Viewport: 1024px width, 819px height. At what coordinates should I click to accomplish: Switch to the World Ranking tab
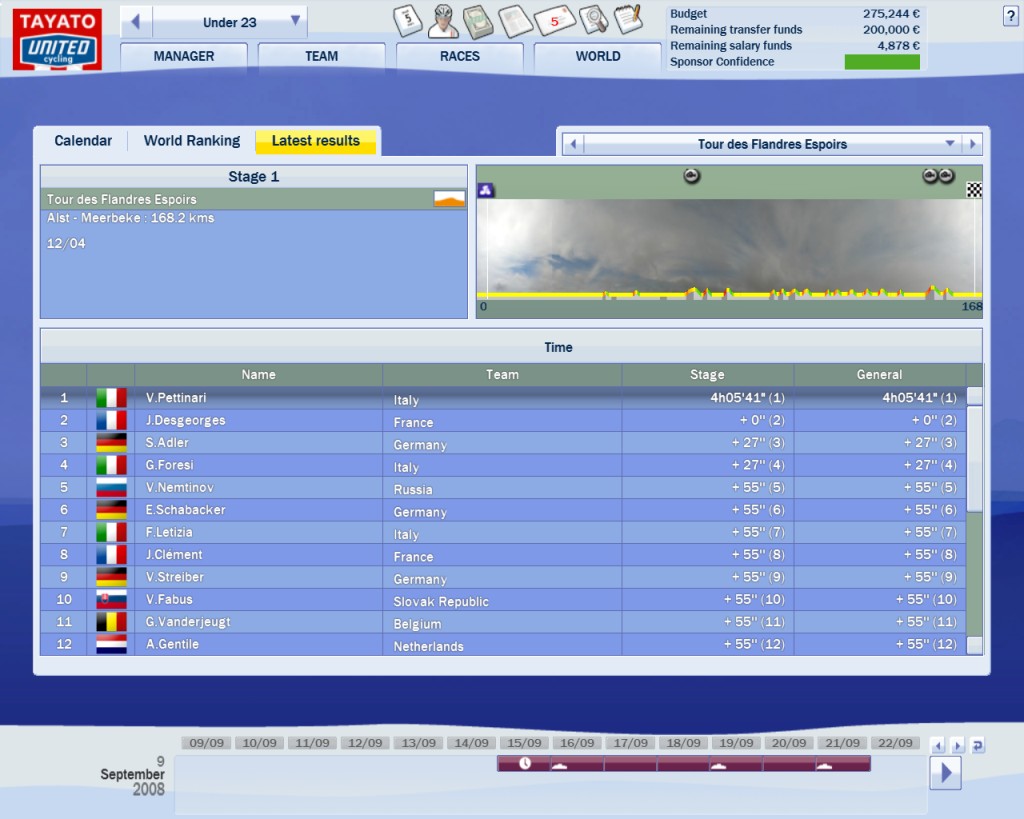tap(191, 141)
